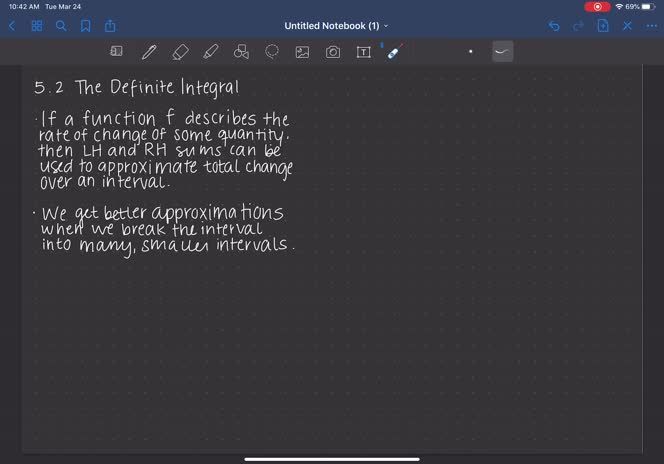
Task: Toggle the red screen recording indicator
Action: 597,6
